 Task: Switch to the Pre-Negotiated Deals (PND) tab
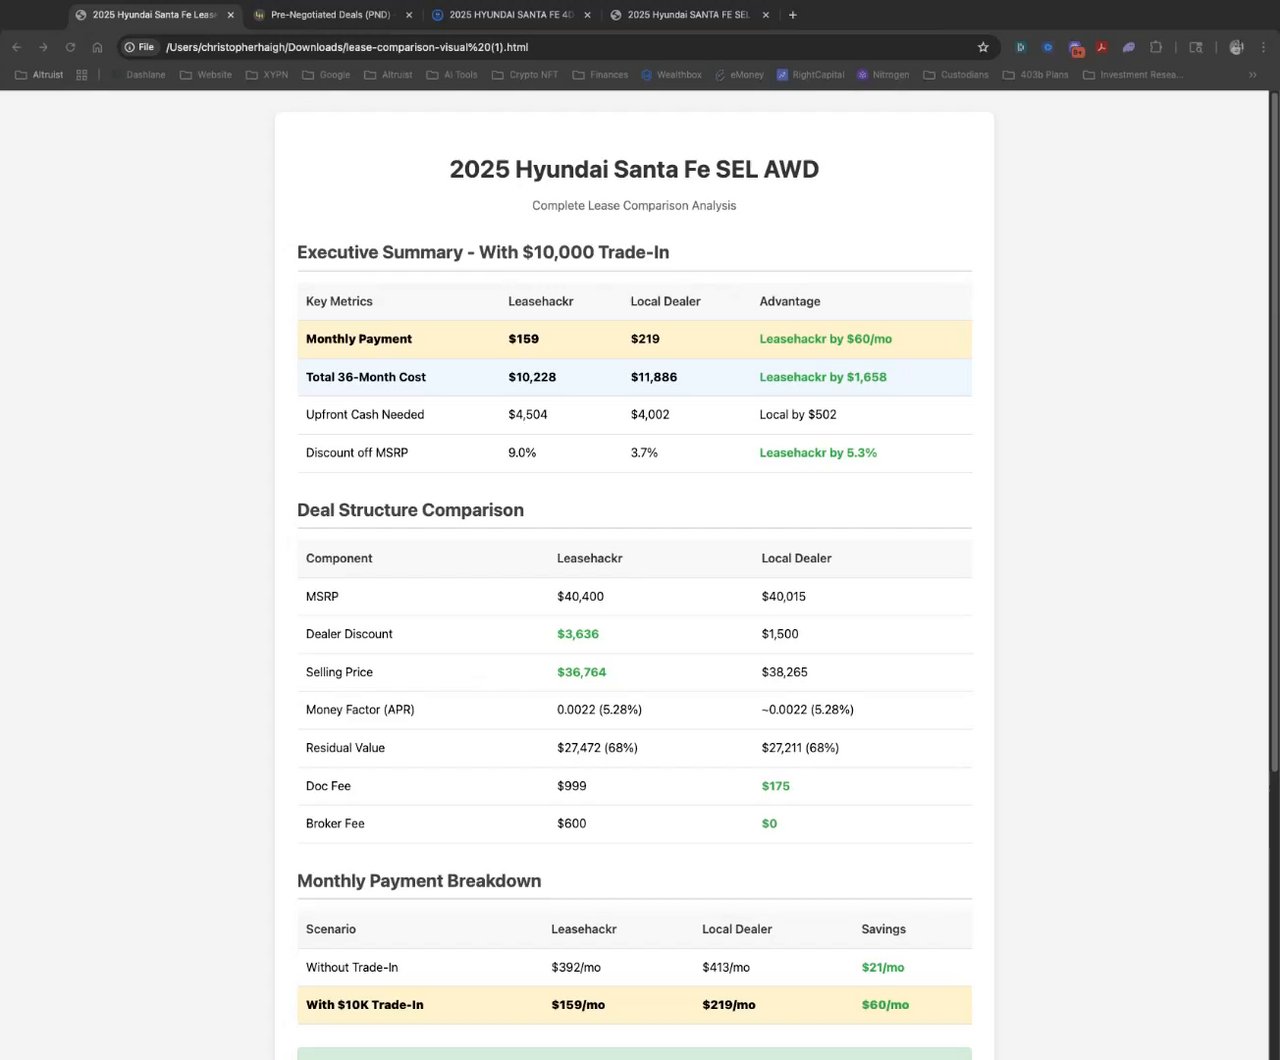pos(332,15)
